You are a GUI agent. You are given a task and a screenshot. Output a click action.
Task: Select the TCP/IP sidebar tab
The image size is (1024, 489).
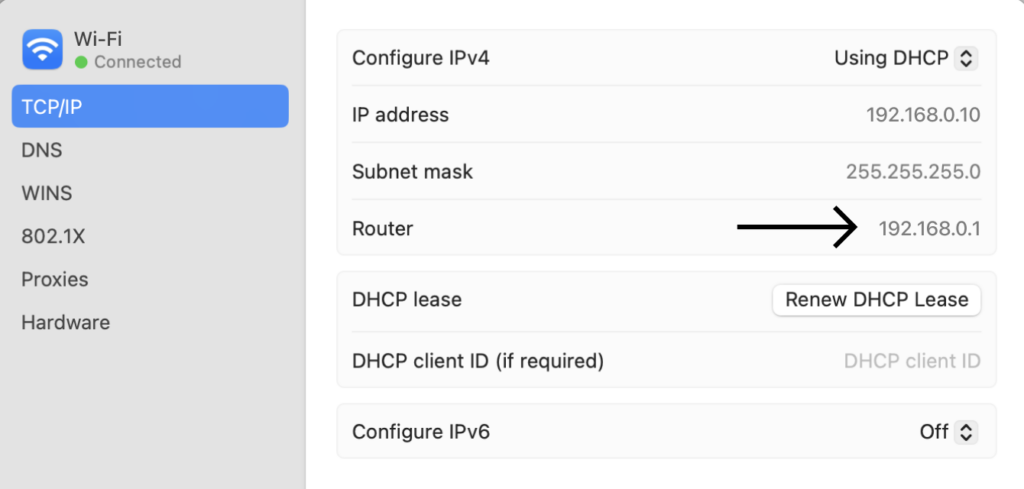click(150, 107)
